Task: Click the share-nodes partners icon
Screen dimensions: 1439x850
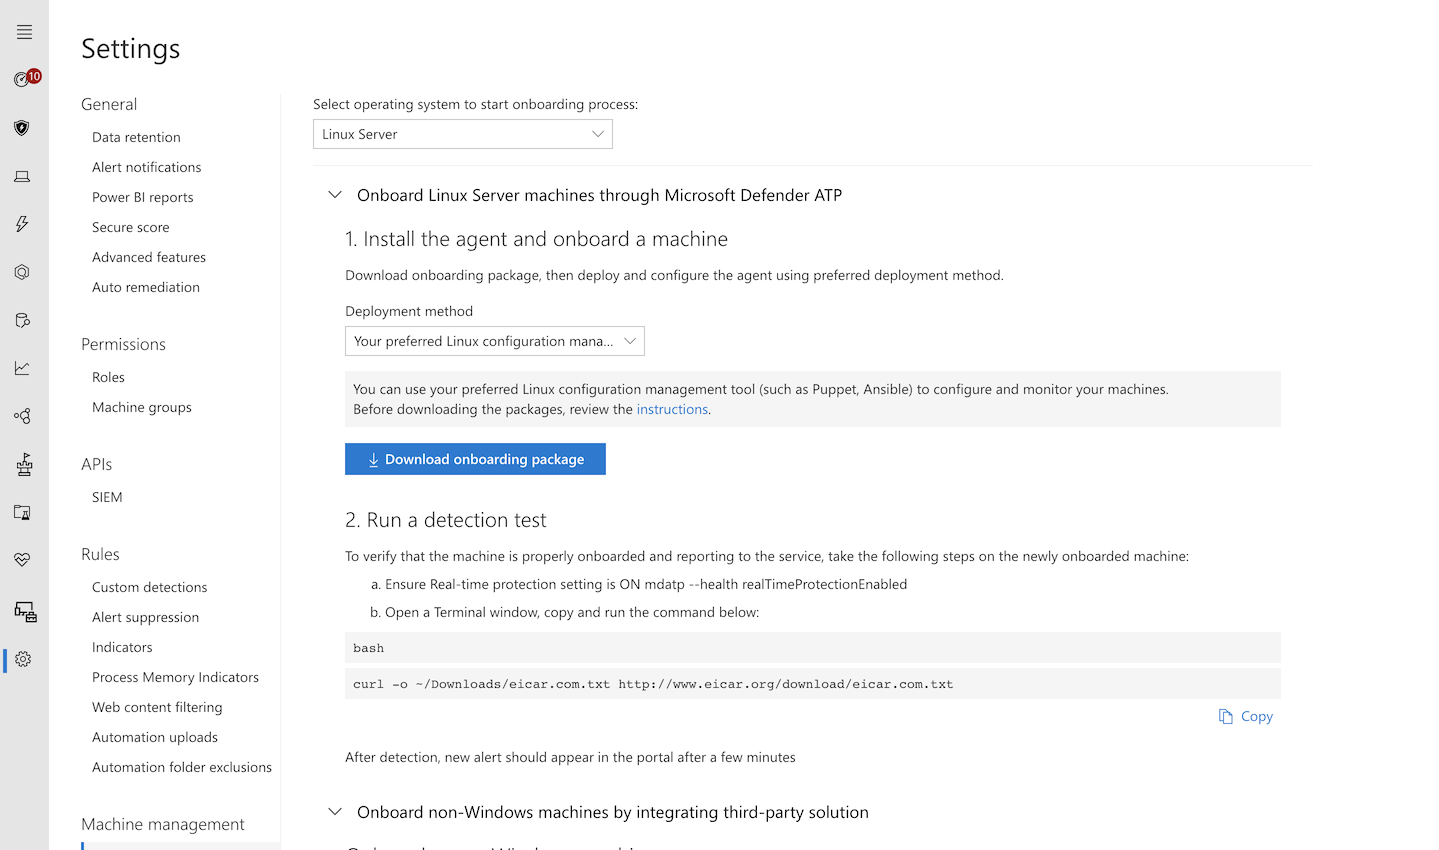Action: coord(22,416)
